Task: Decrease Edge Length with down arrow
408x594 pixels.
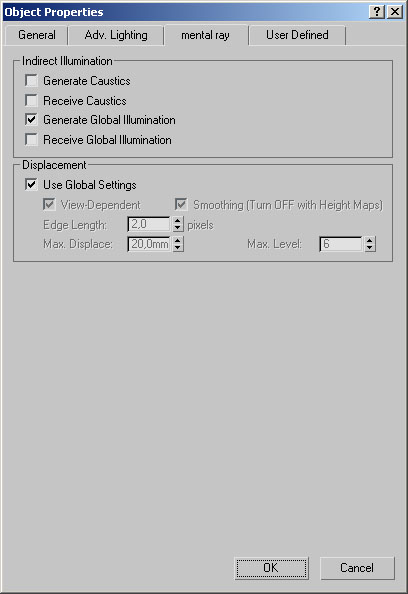Action: coord(178,228)
